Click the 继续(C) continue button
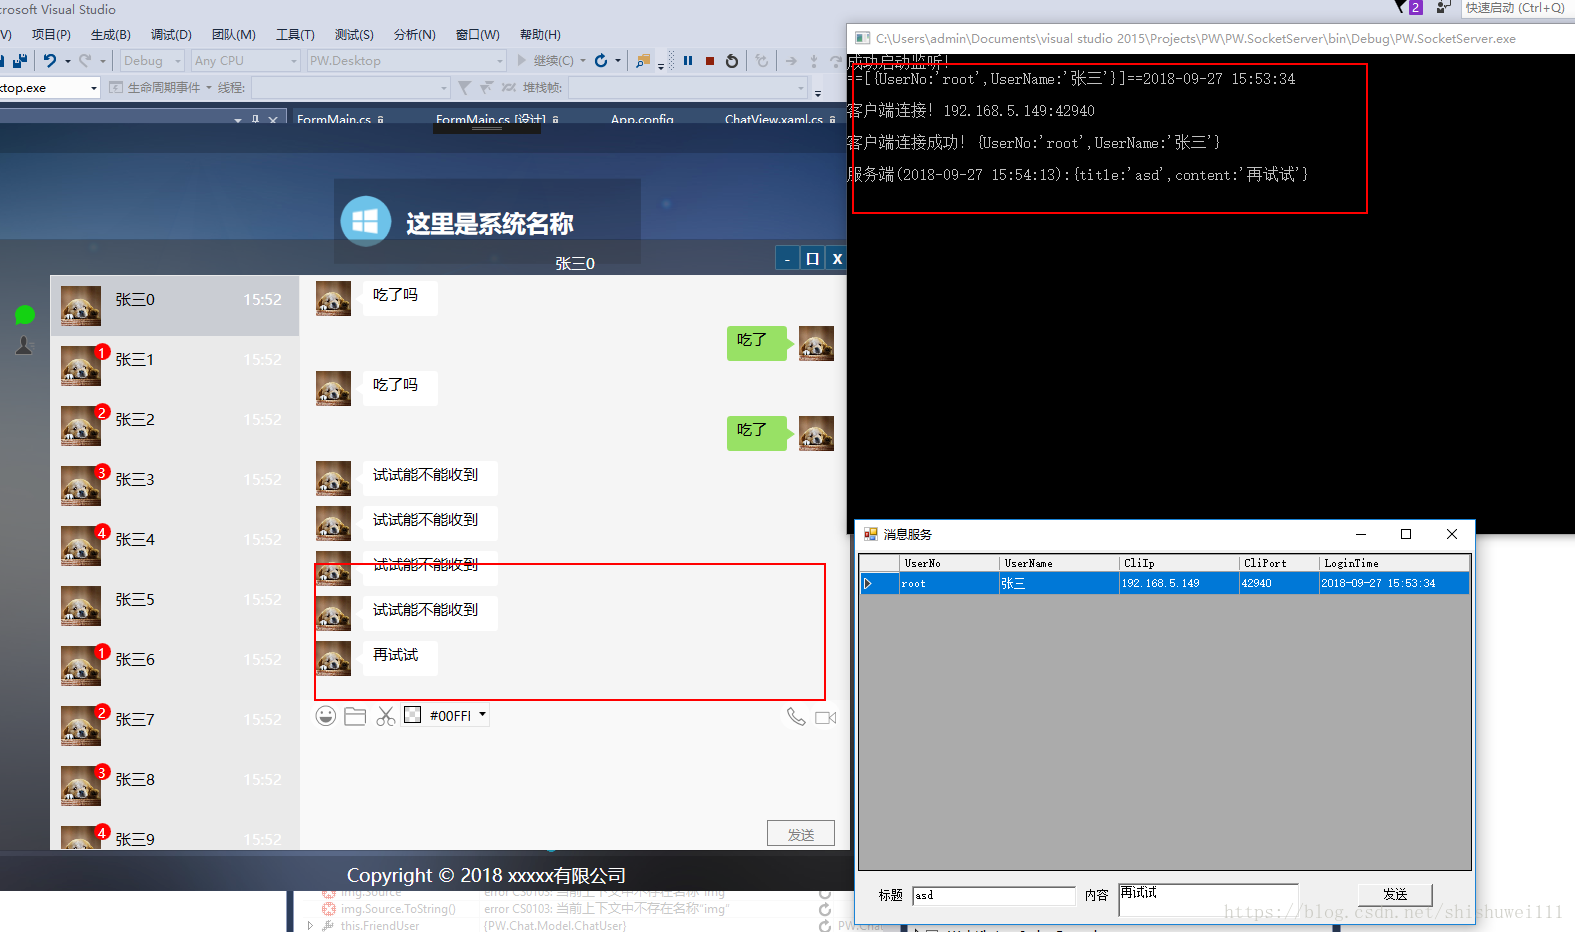The image size is (1575, 932). (x=545, y=61)
